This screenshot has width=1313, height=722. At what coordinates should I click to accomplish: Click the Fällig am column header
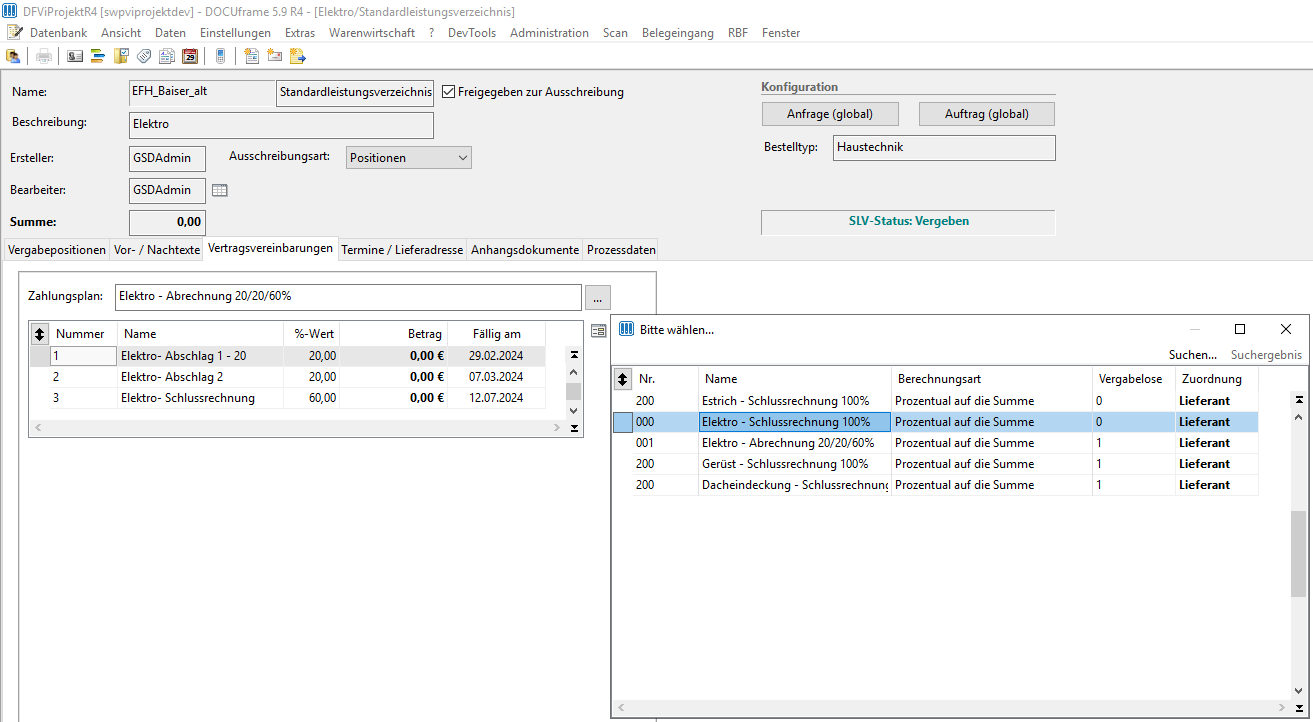point(496,334)
